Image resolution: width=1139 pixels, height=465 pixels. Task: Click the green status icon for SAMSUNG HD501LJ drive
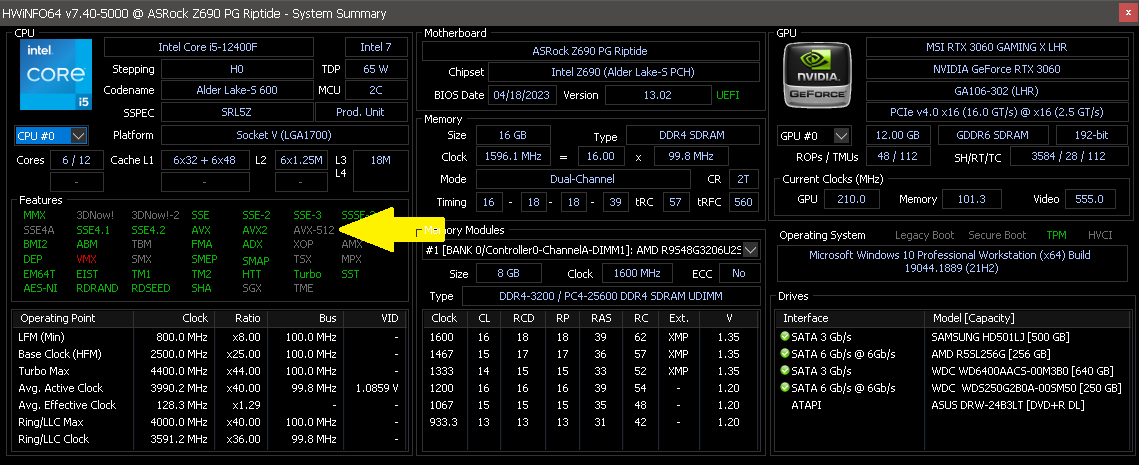pyautogui.click(x=785, y=336)
